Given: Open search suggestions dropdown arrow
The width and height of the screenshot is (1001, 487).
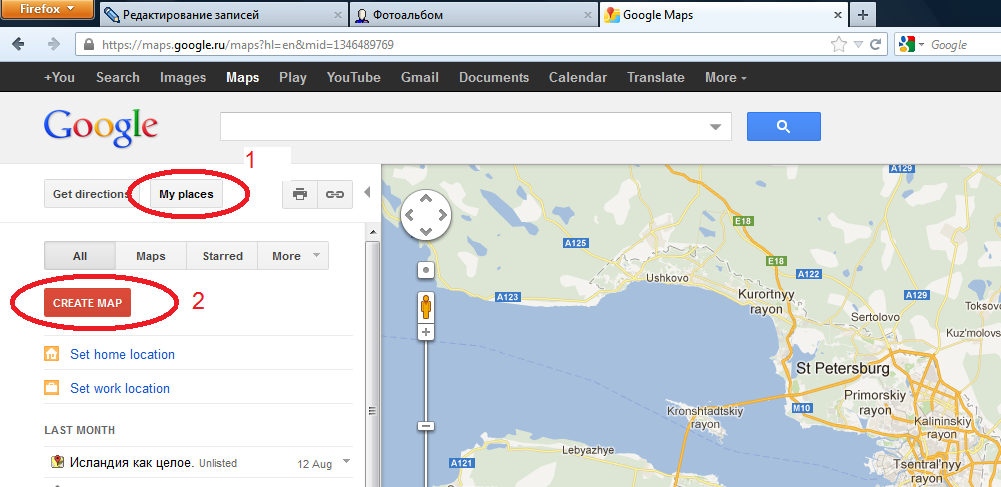Looking at the screenshot, I should (715, 127).
